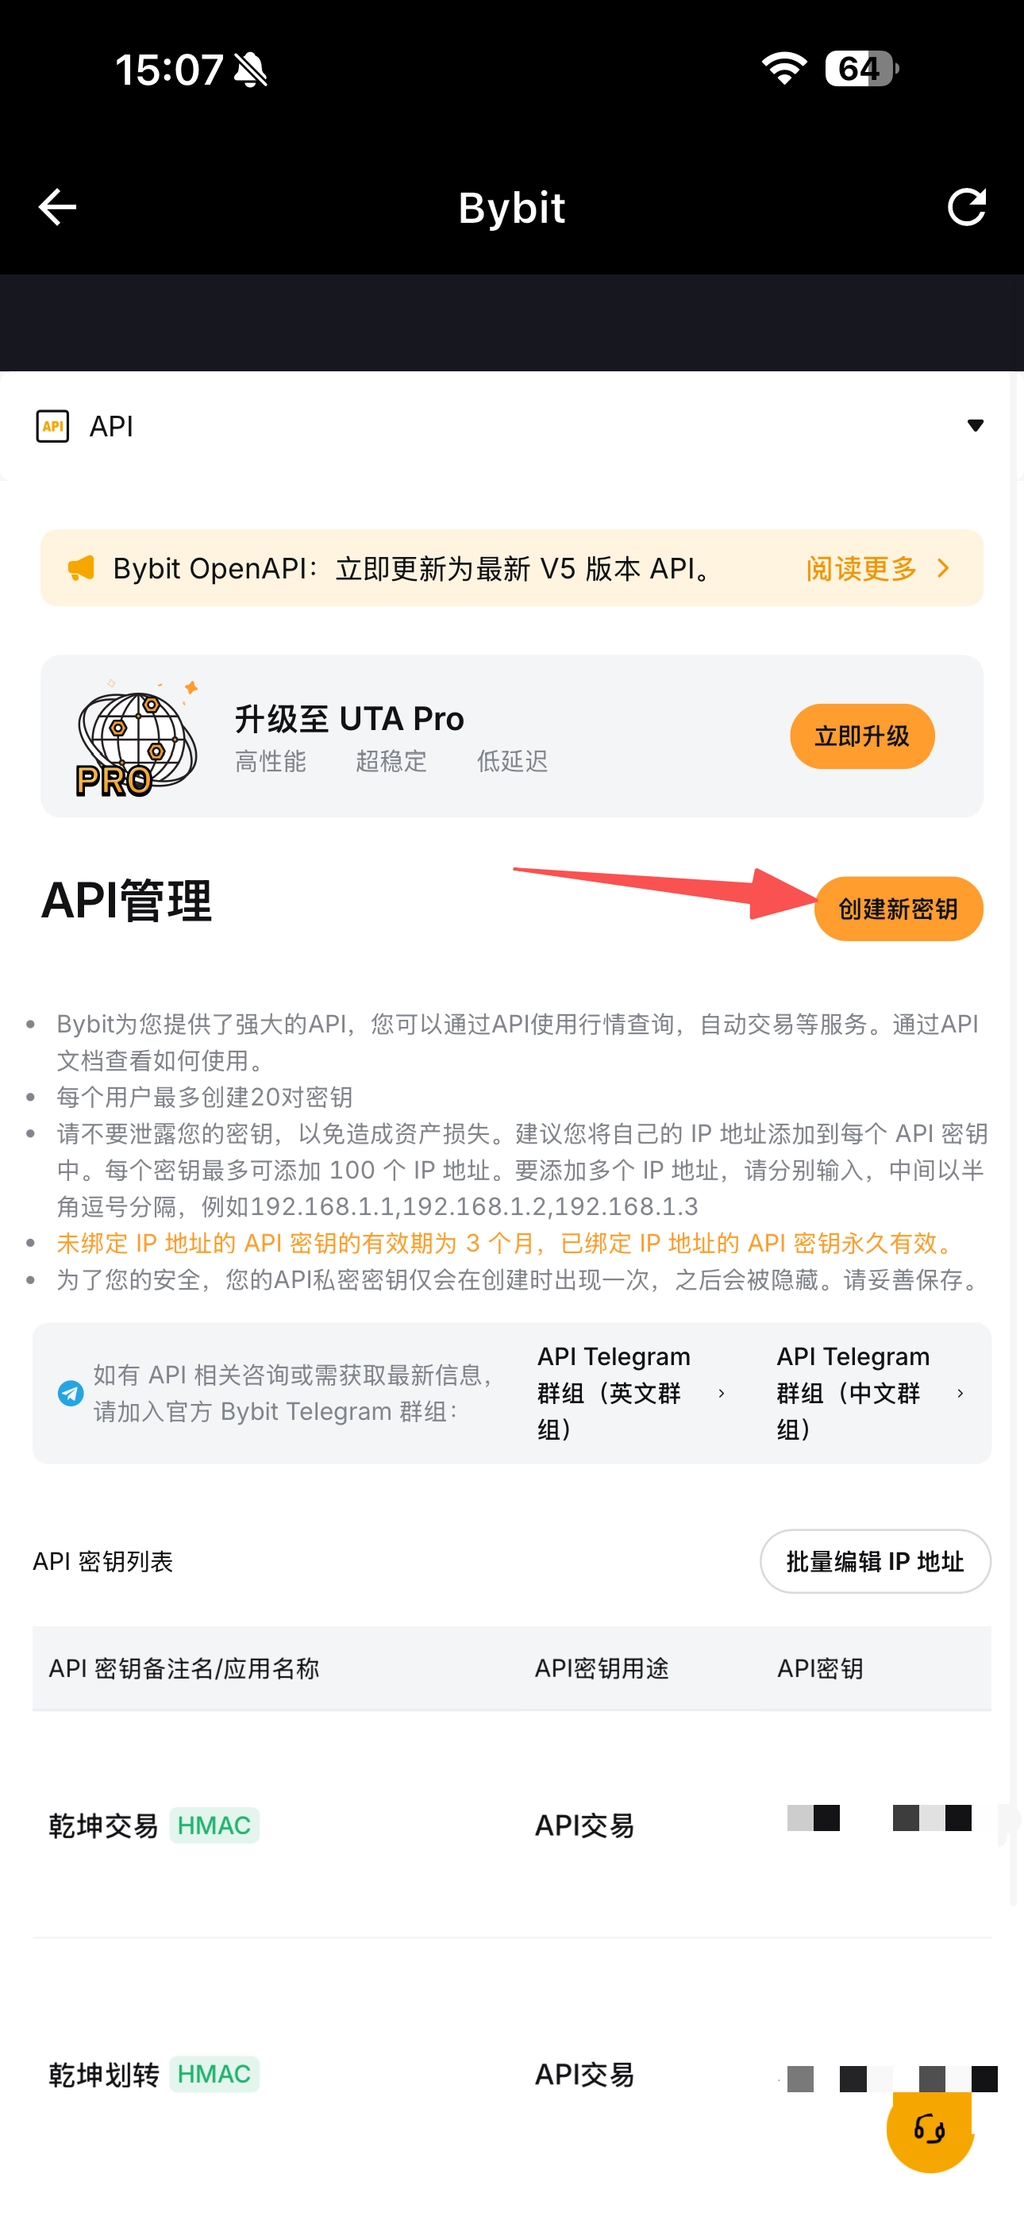Click the blue Telegram icon
1024x2219 pixels.
71,1393
